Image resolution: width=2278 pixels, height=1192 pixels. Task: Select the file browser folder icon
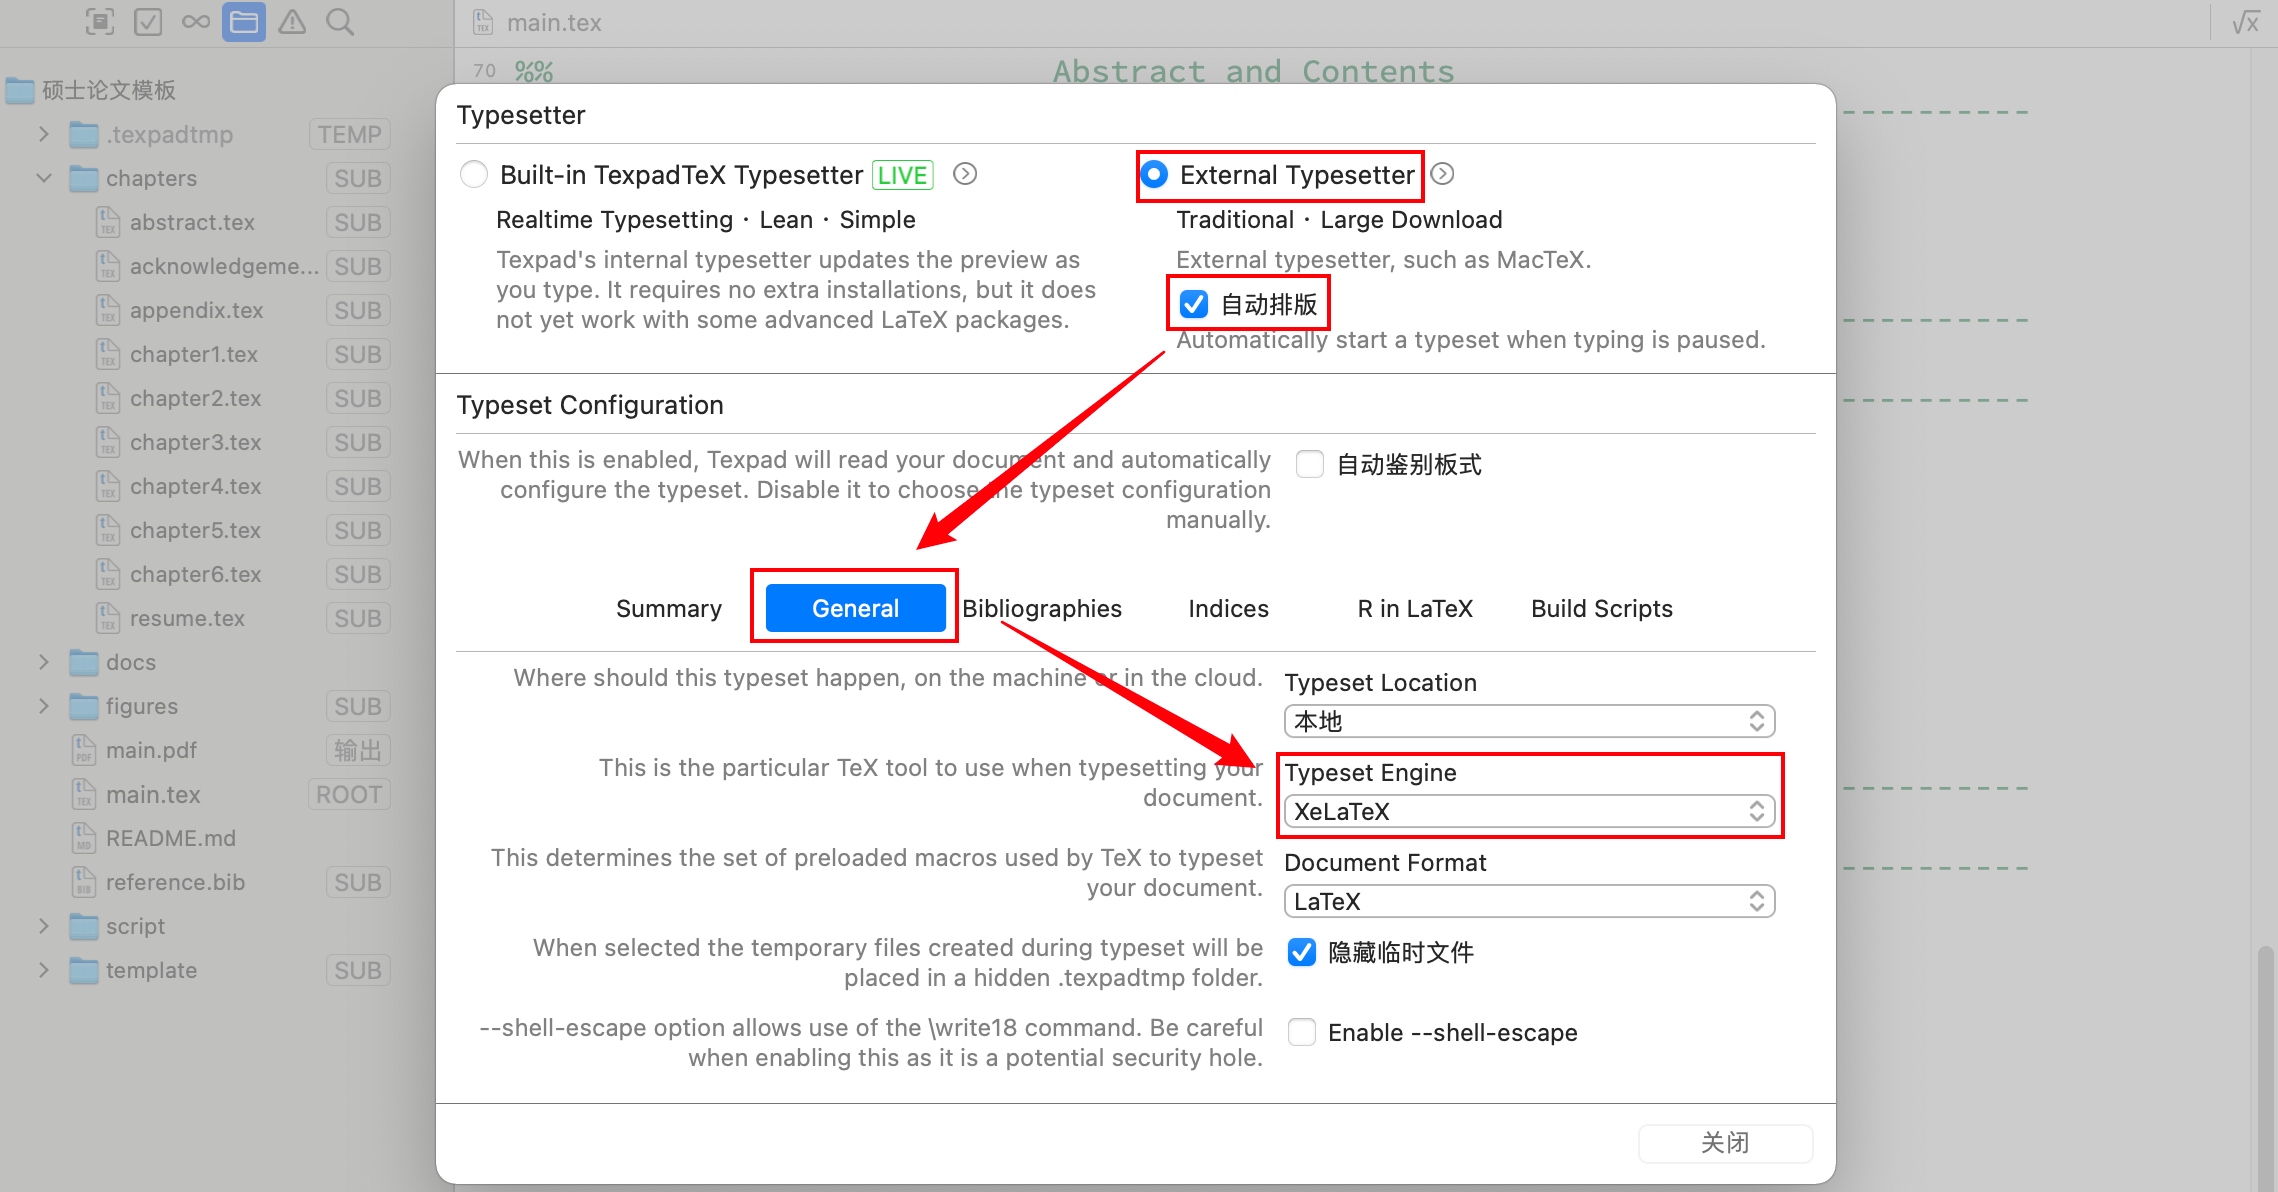[244, 22]
